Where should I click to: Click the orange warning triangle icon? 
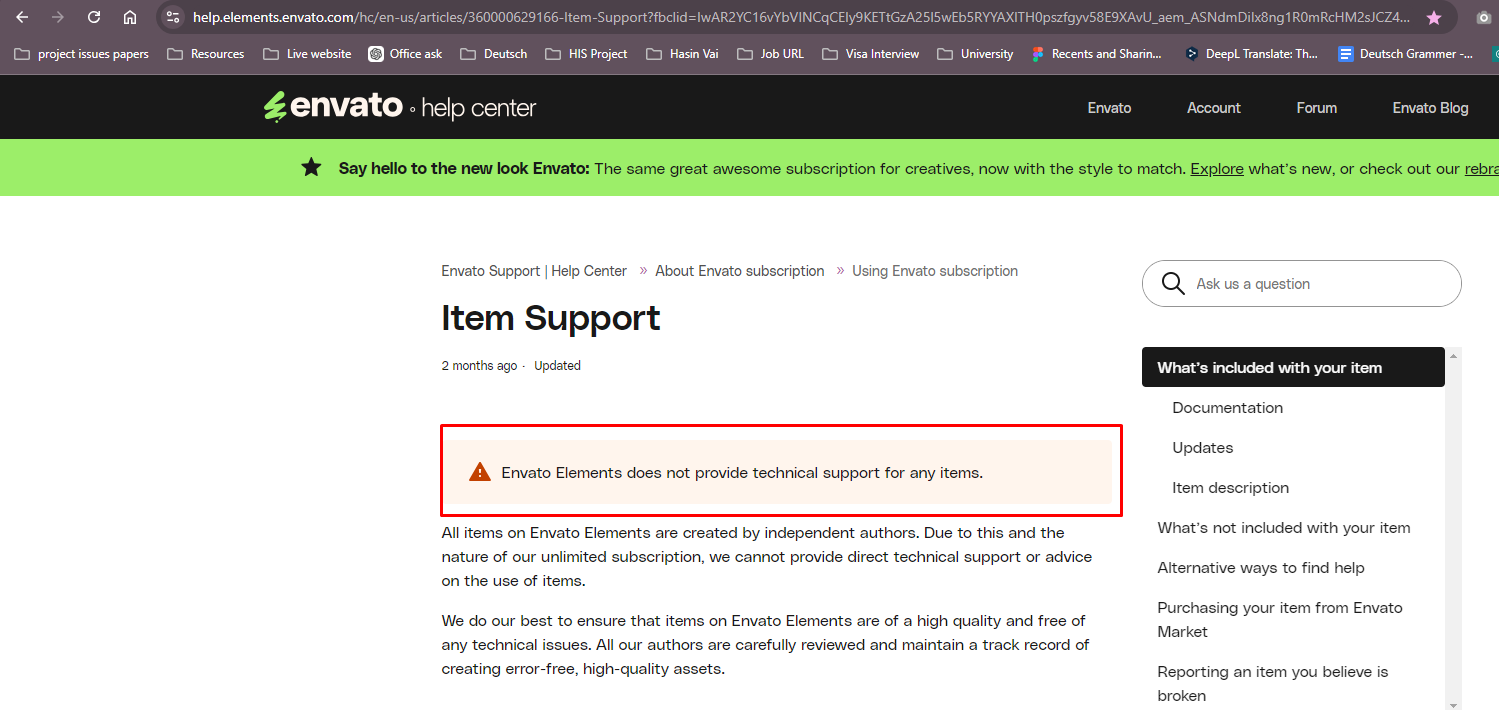pyautogui.click(x=480, y=472)
